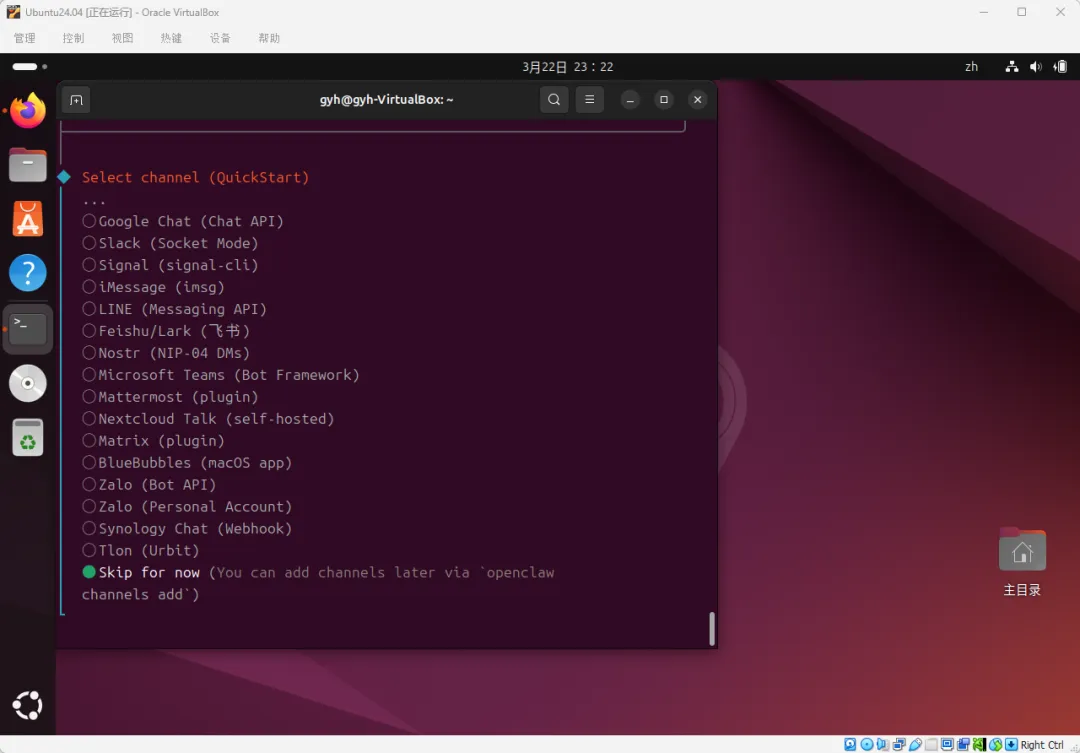Image resolution: width=1080 pixels, height=753 pixels.
Task: Click the terminal title gyh@gyh-VirtualBox
Action: pyautogui.click(x=386, y=100)
